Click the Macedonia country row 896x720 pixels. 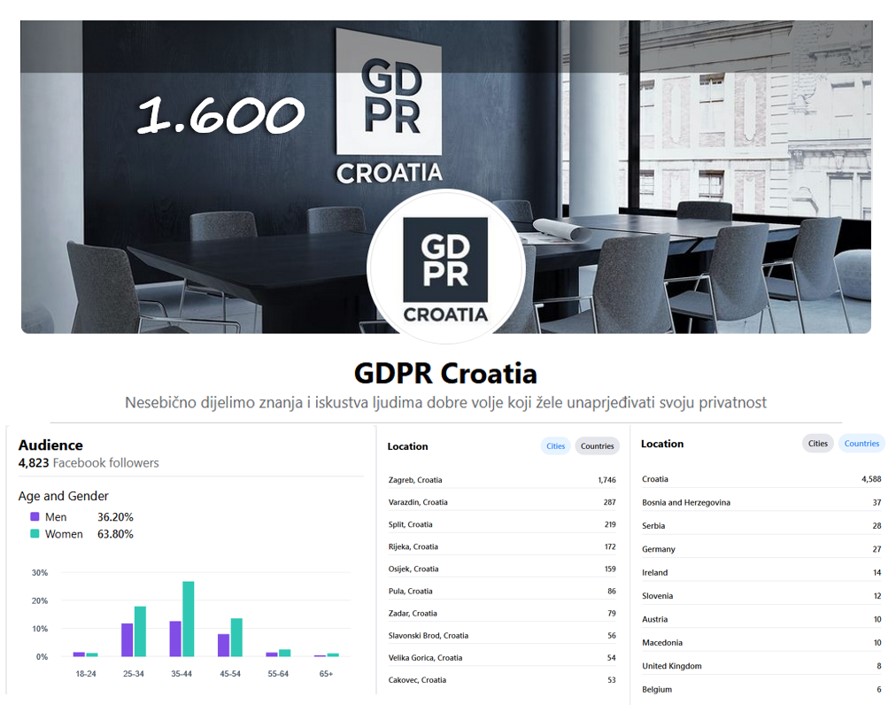[x=762, y=643]
